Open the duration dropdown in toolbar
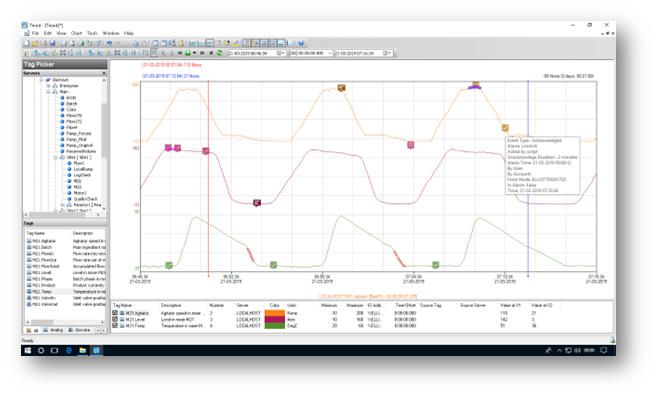The height and width of the screenshot is (398, 658). tap(329, 53)
